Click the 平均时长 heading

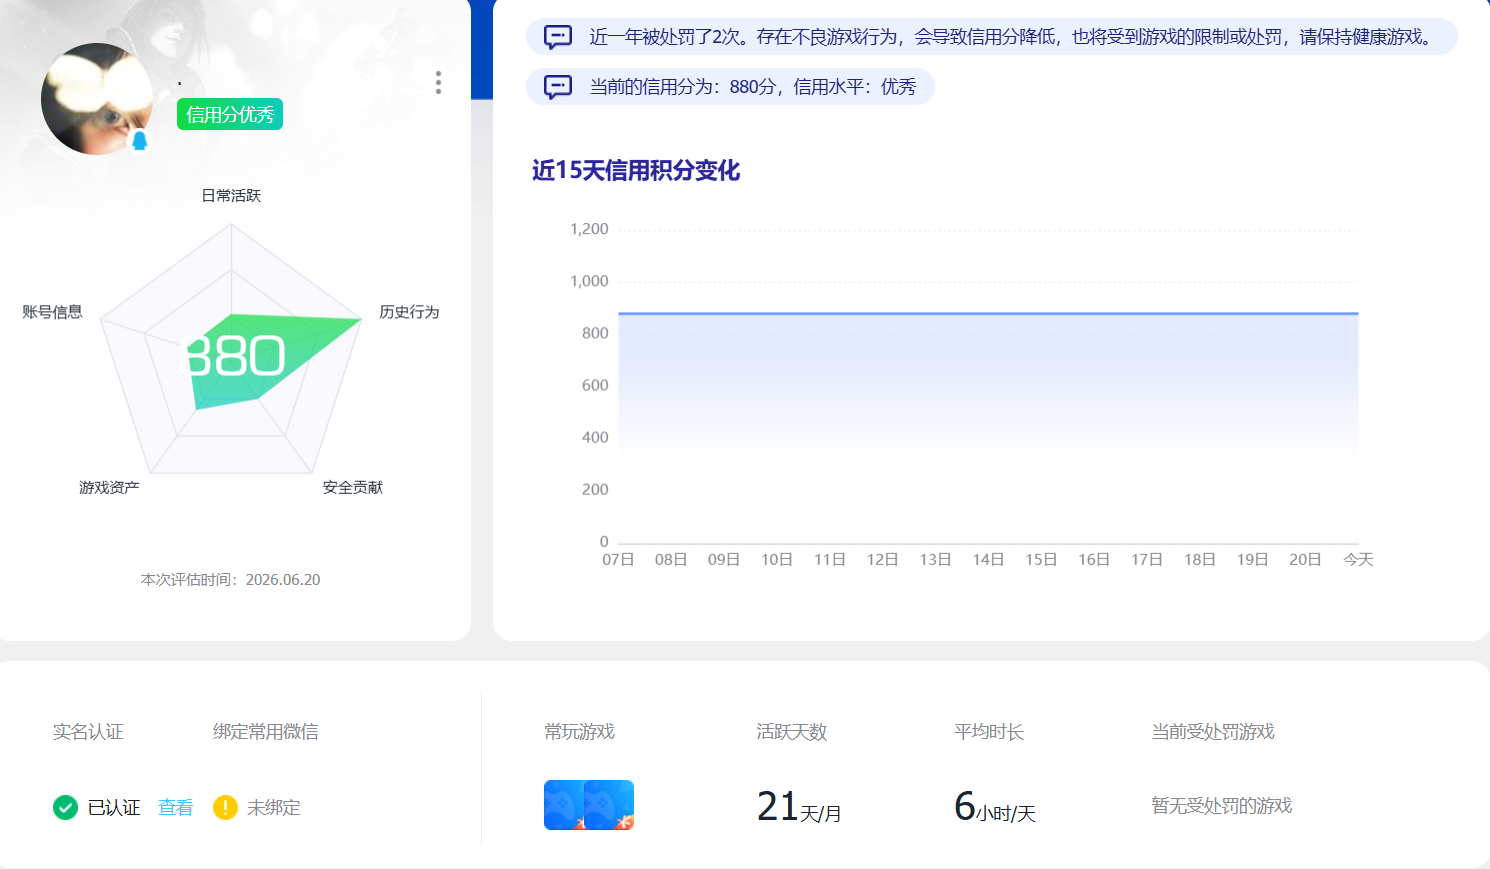(989, 732)
